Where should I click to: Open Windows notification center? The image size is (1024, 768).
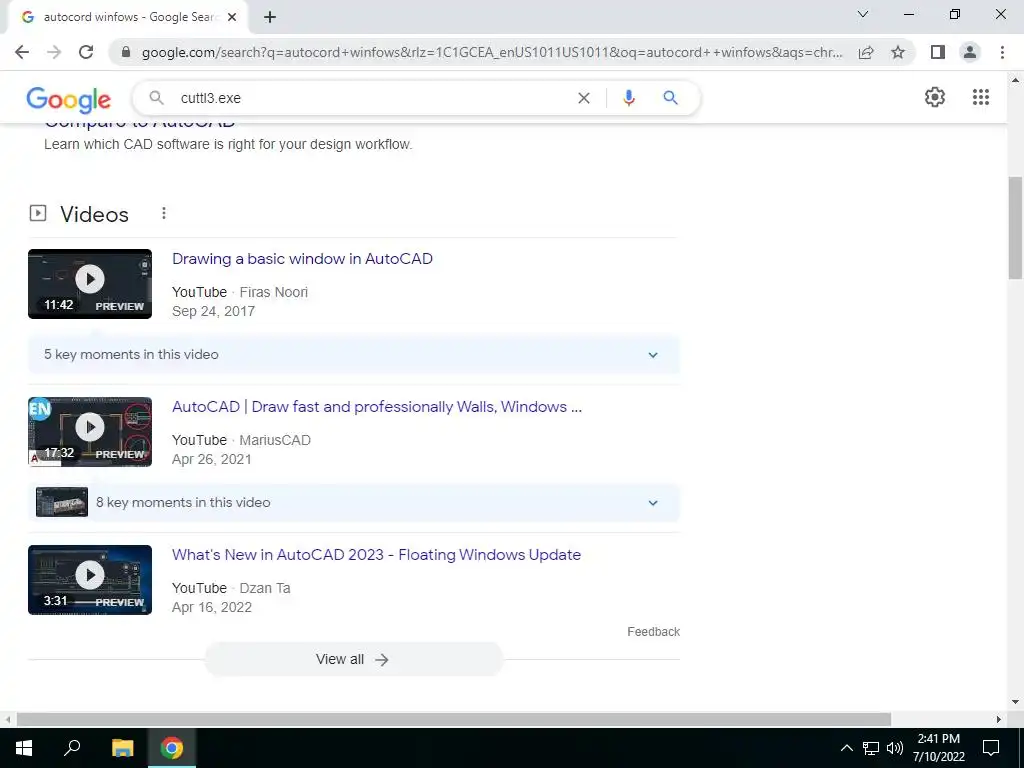991,748
